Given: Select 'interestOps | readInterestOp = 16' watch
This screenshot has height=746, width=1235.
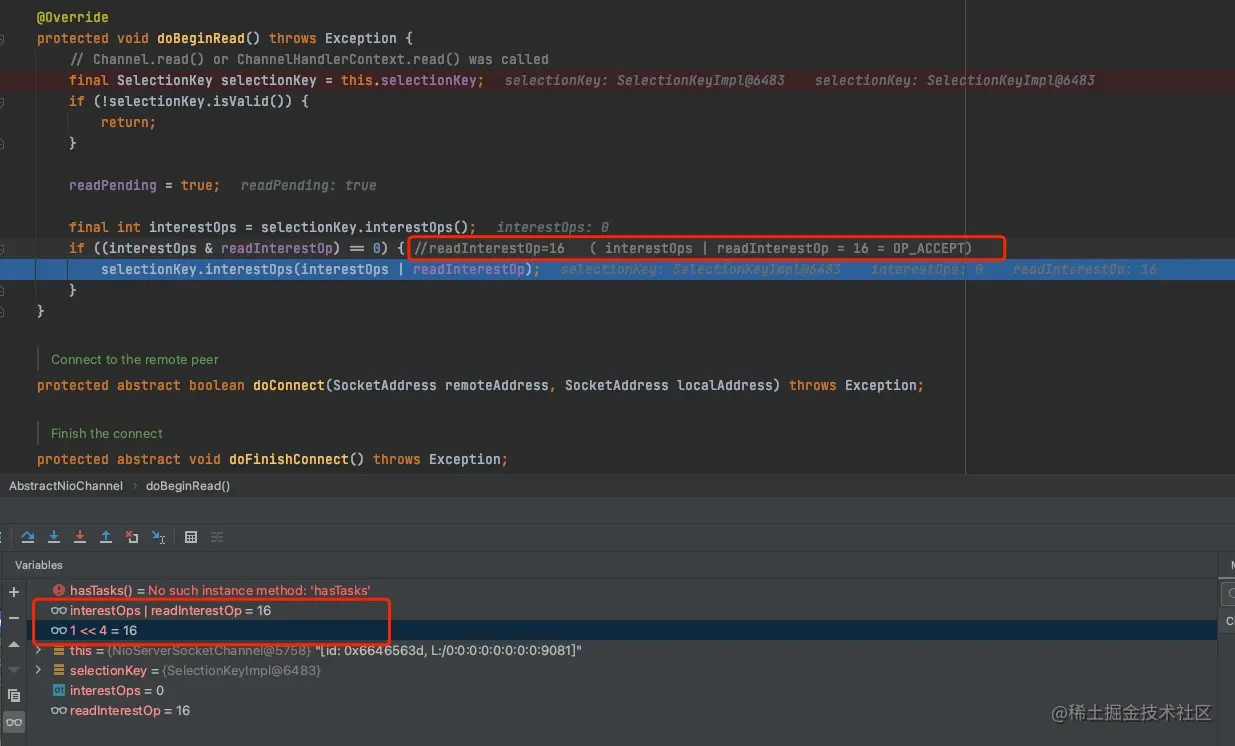Looking at the screenshot, I should click(x=620, y=610).
